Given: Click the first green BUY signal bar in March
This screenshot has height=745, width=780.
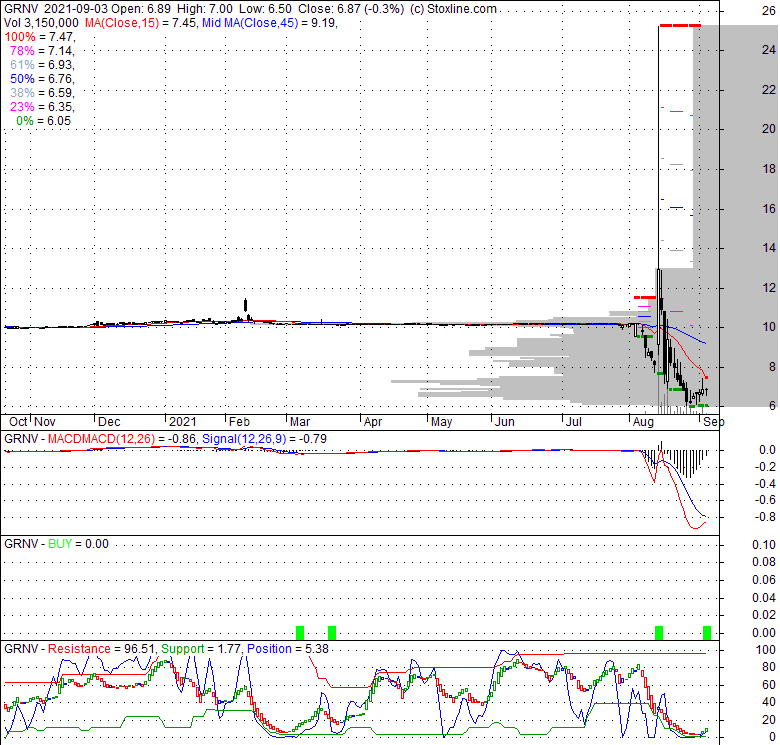Looking at the screenshot, I should click(x=300, y=633).
